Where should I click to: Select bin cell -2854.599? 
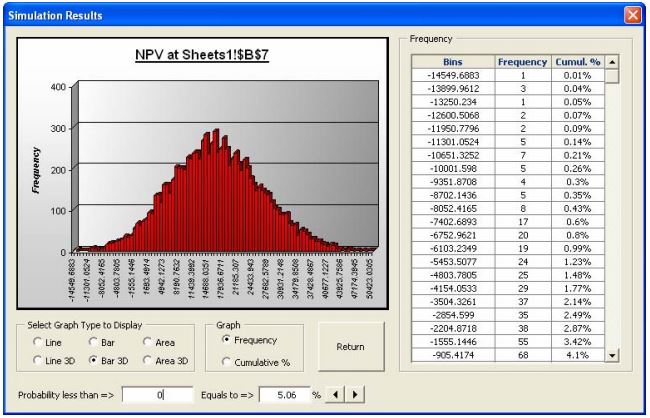[x=453, y=315]
